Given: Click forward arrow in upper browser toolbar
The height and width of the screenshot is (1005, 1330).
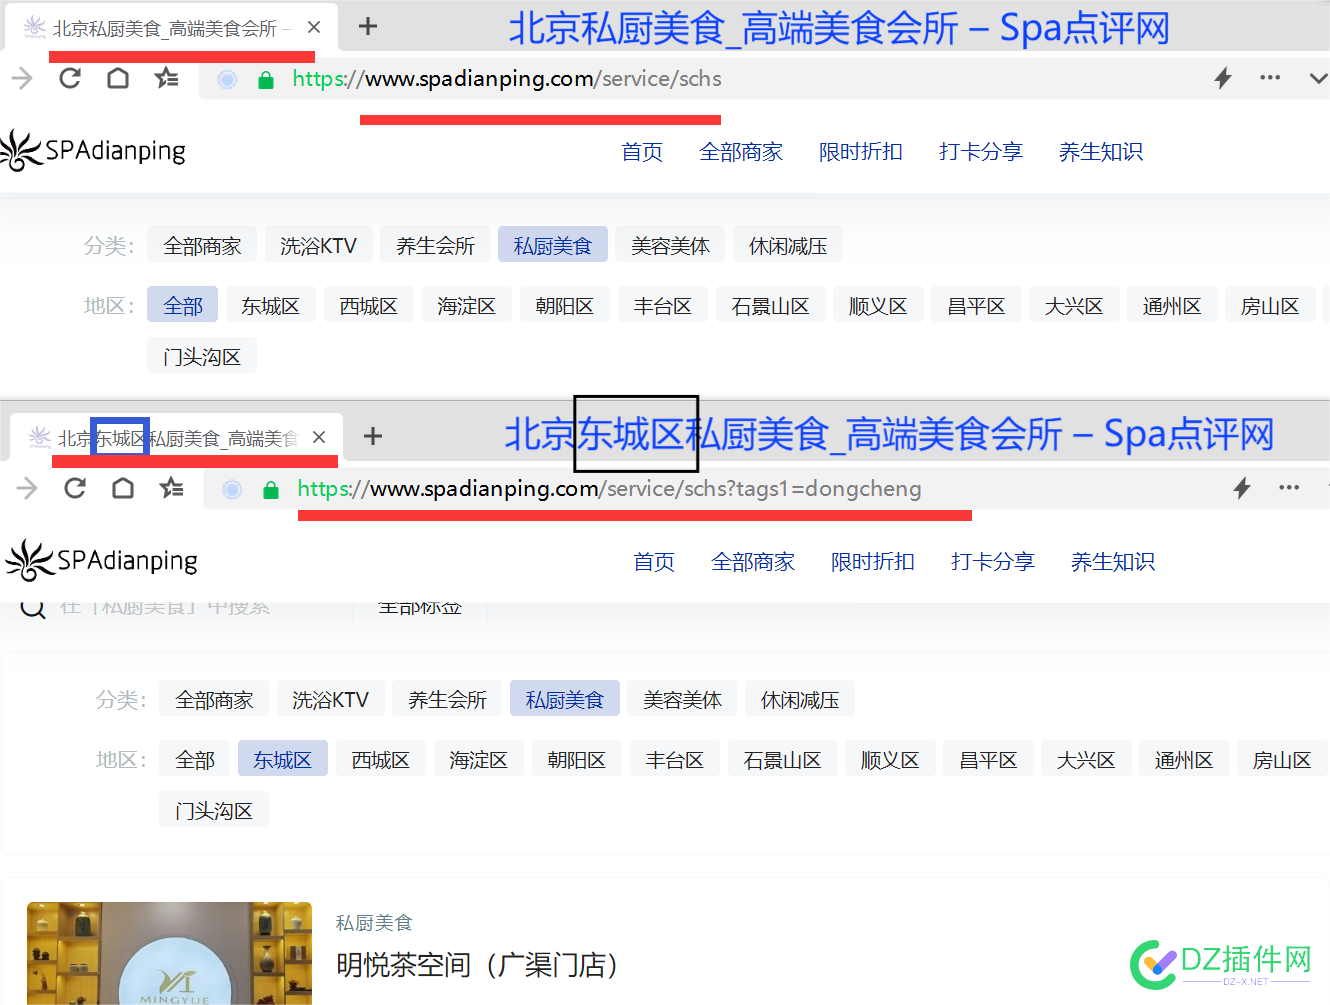Looking at the screenshot, I should coord(22,78).
